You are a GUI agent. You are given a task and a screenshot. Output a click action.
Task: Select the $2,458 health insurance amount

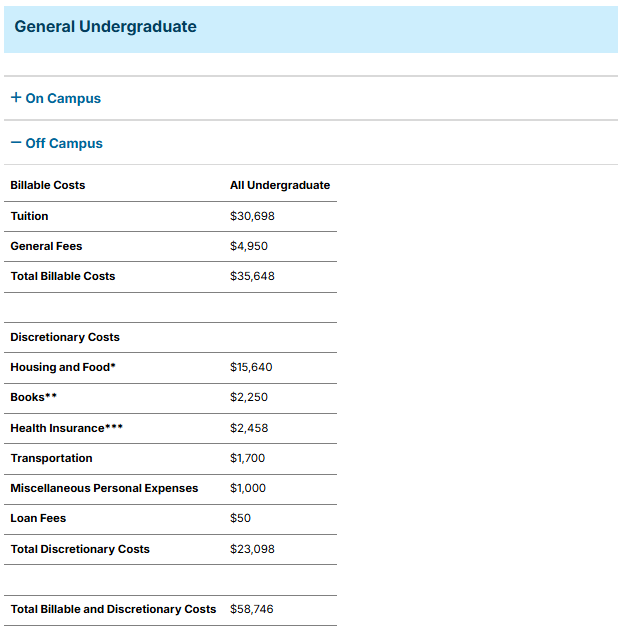pos(249,428)
